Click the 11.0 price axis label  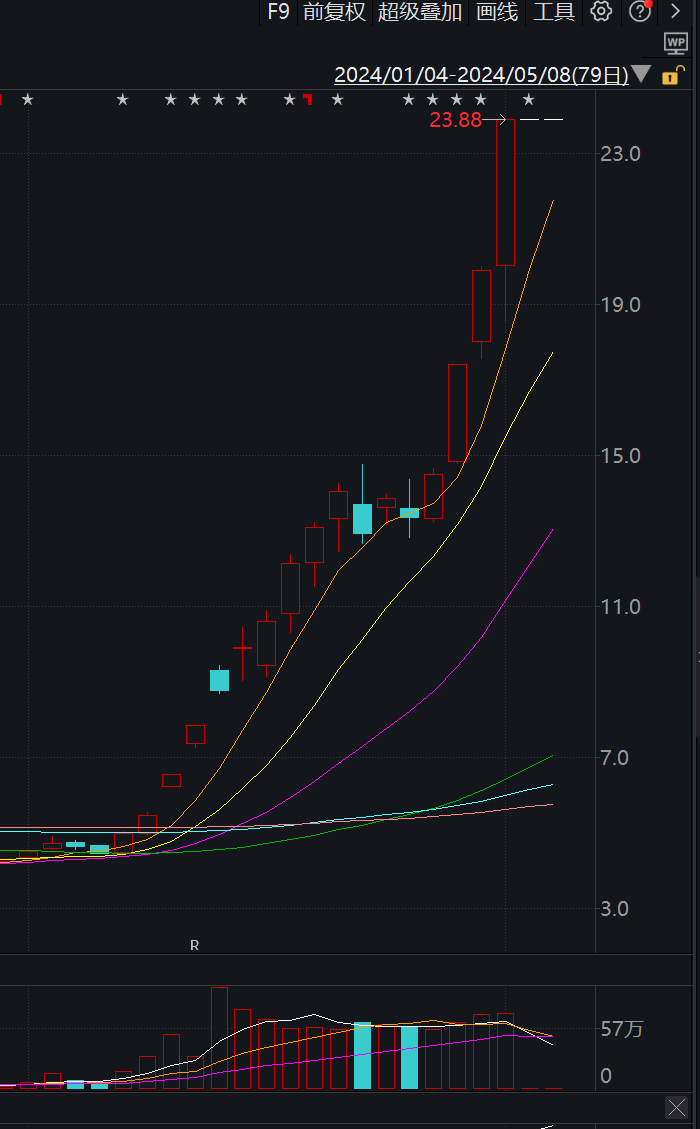[x=621, y=607]
